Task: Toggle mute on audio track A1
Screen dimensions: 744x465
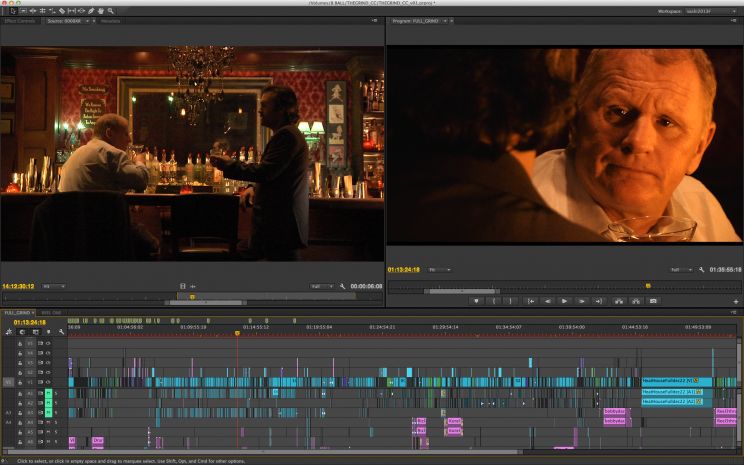Action: tap(47, 391)
